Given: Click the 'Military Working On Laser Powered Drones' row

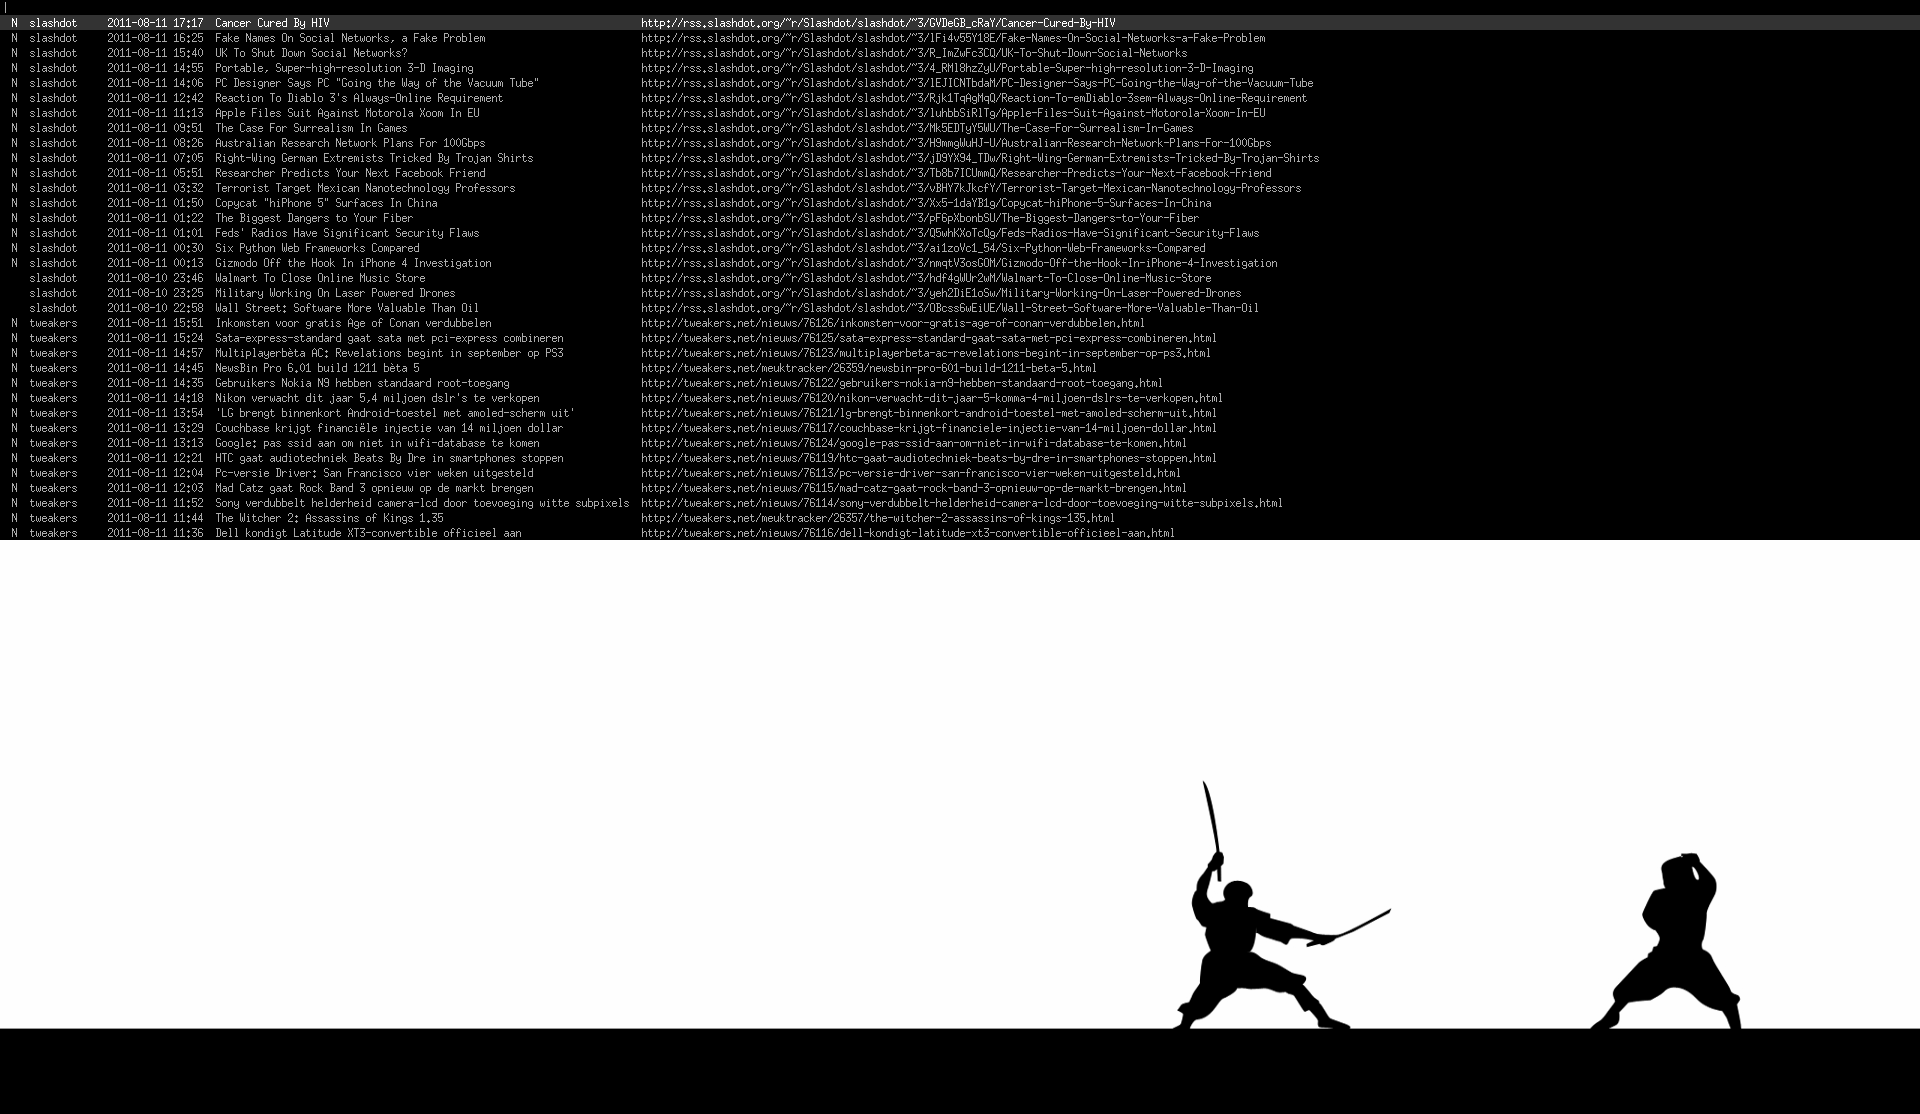Looking at the screenshot, I should point(335,293).
